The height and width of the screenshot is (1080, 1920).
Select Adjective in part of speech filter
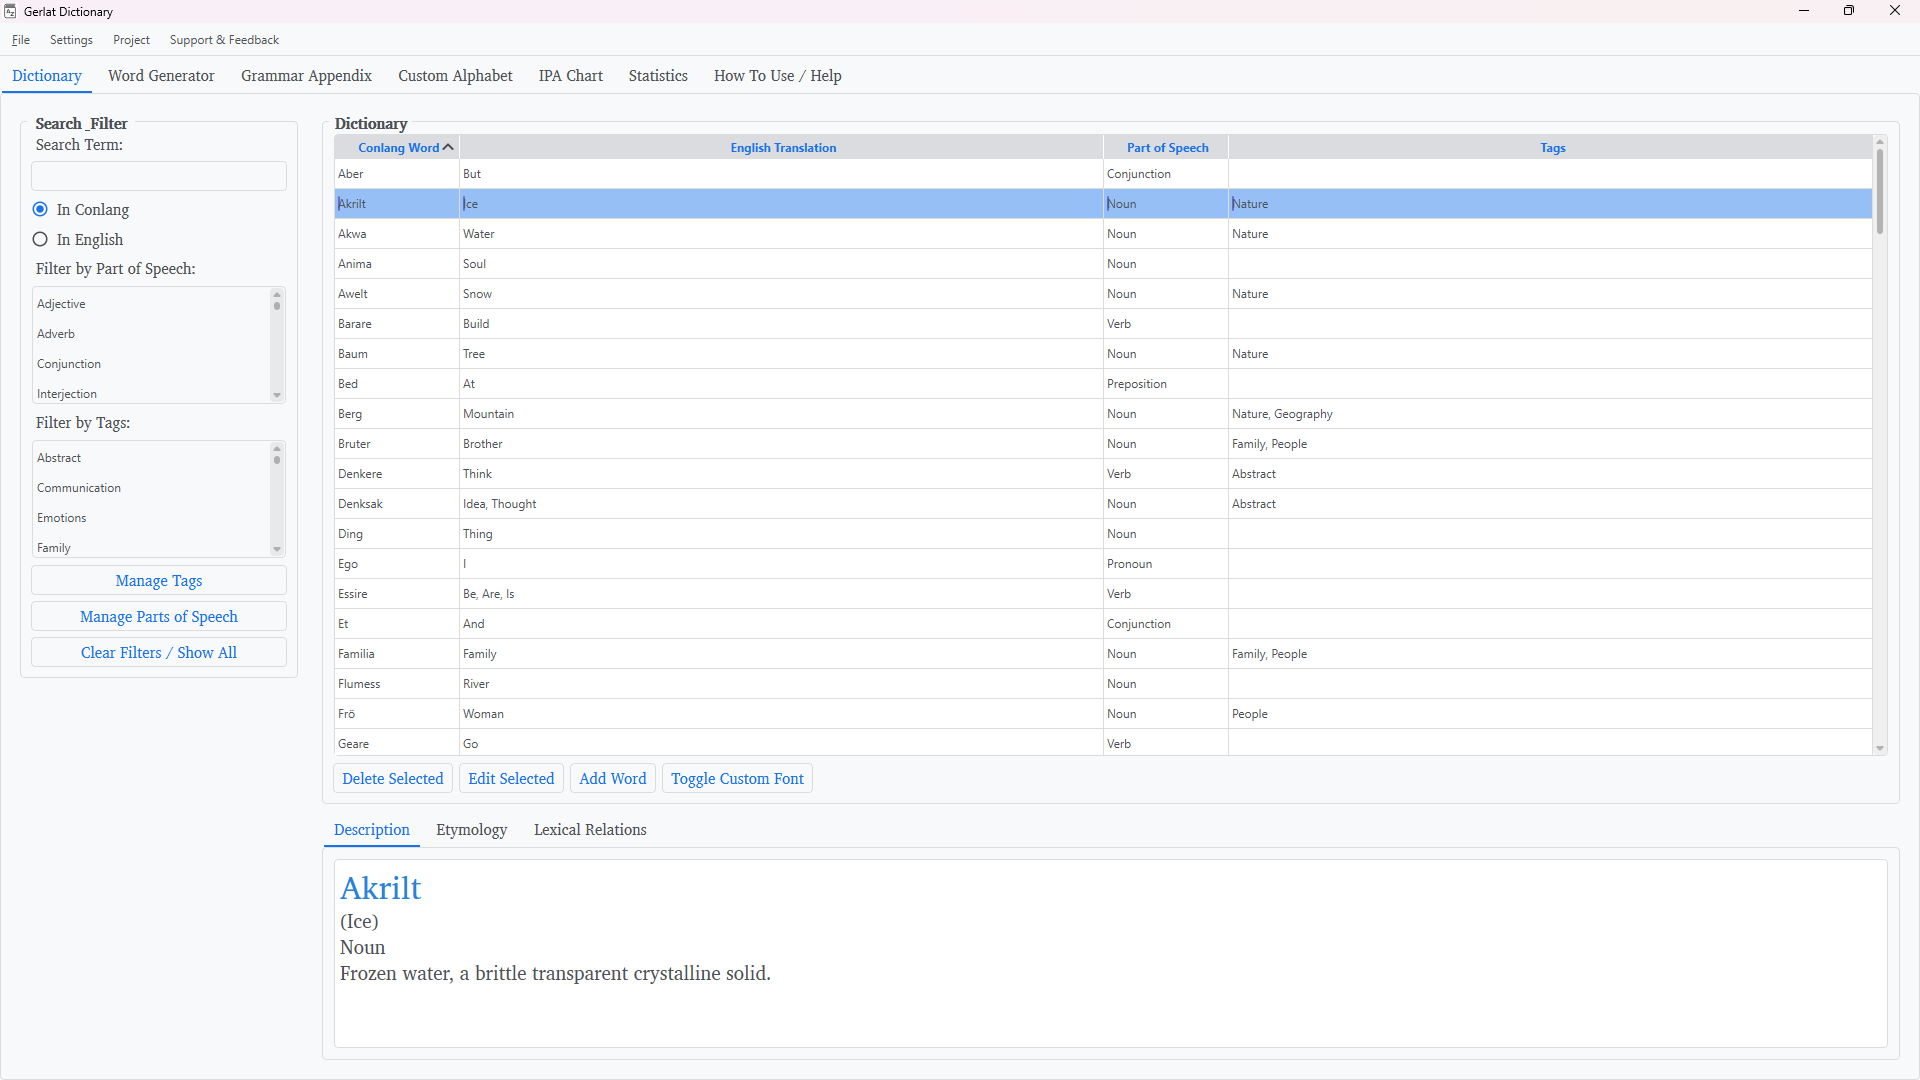point(151,304)
